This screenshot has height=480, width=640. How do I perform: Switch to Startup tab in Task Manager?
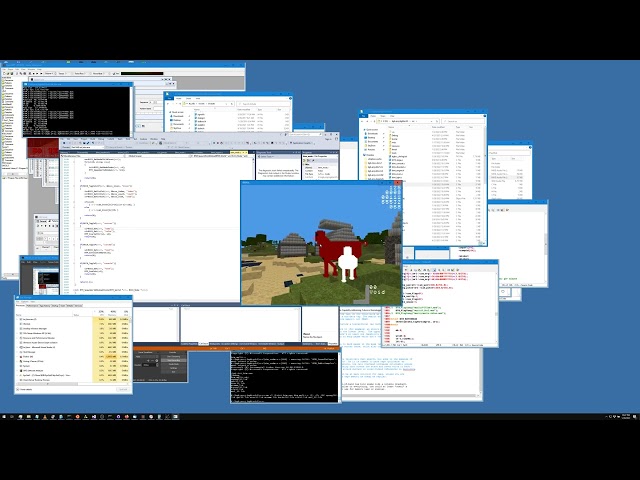[55, 305]
